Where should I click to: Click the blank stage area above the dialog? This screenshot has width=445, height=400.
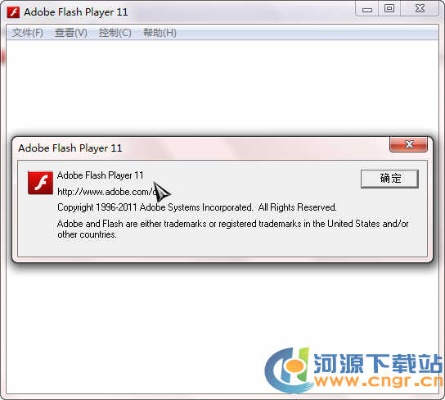[x=222, y=87]
